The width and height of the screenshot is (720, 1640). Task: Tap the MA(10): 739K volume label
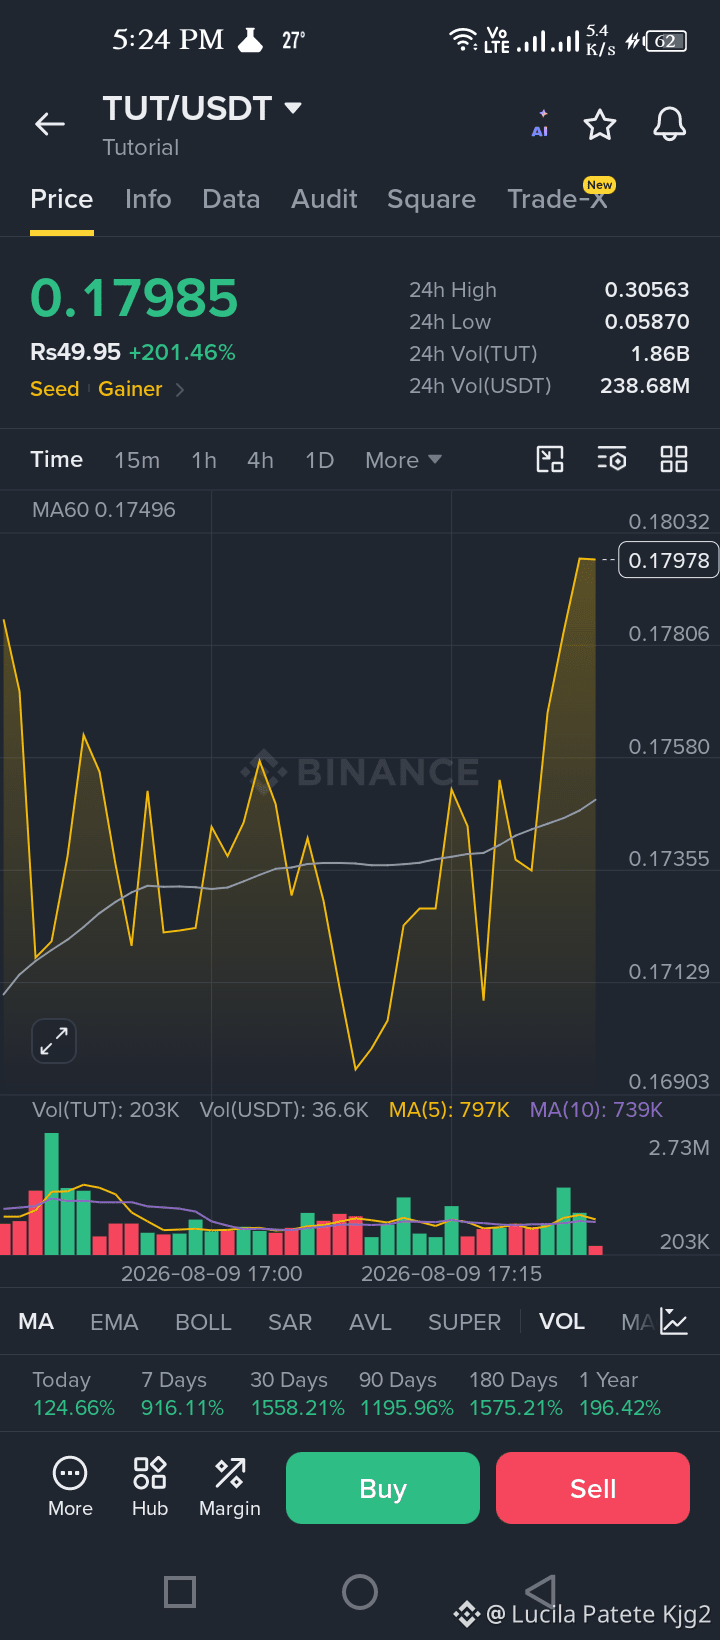596,1110
